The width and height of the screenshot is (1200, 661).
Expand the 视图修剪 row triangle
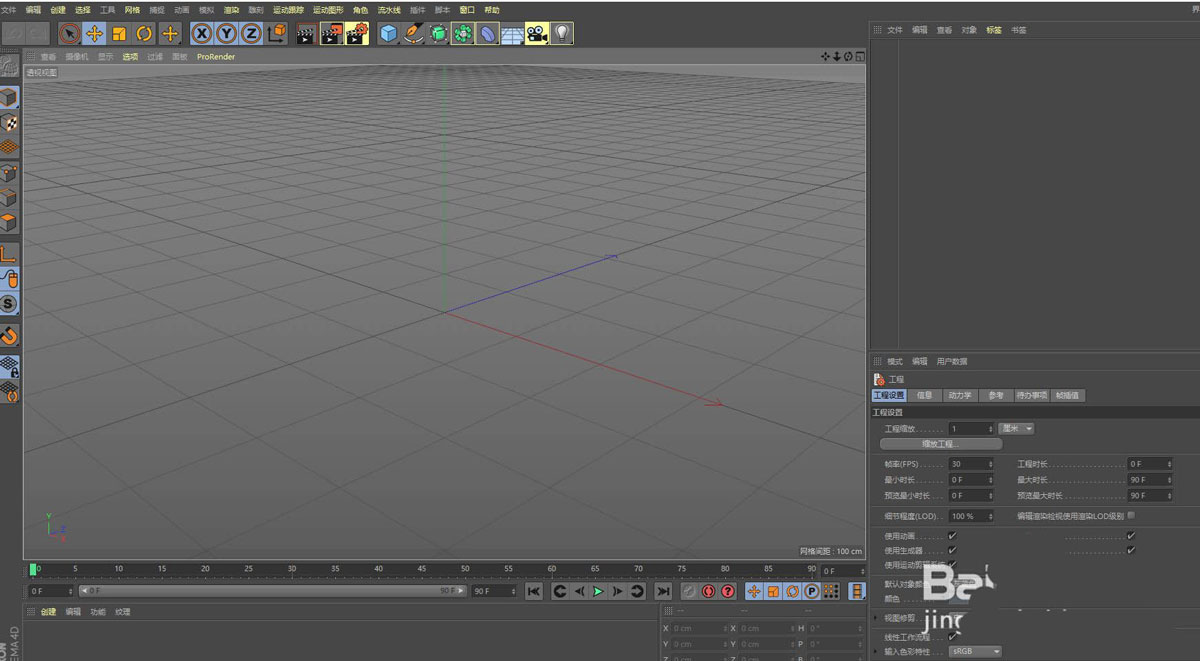coord(875,618)
